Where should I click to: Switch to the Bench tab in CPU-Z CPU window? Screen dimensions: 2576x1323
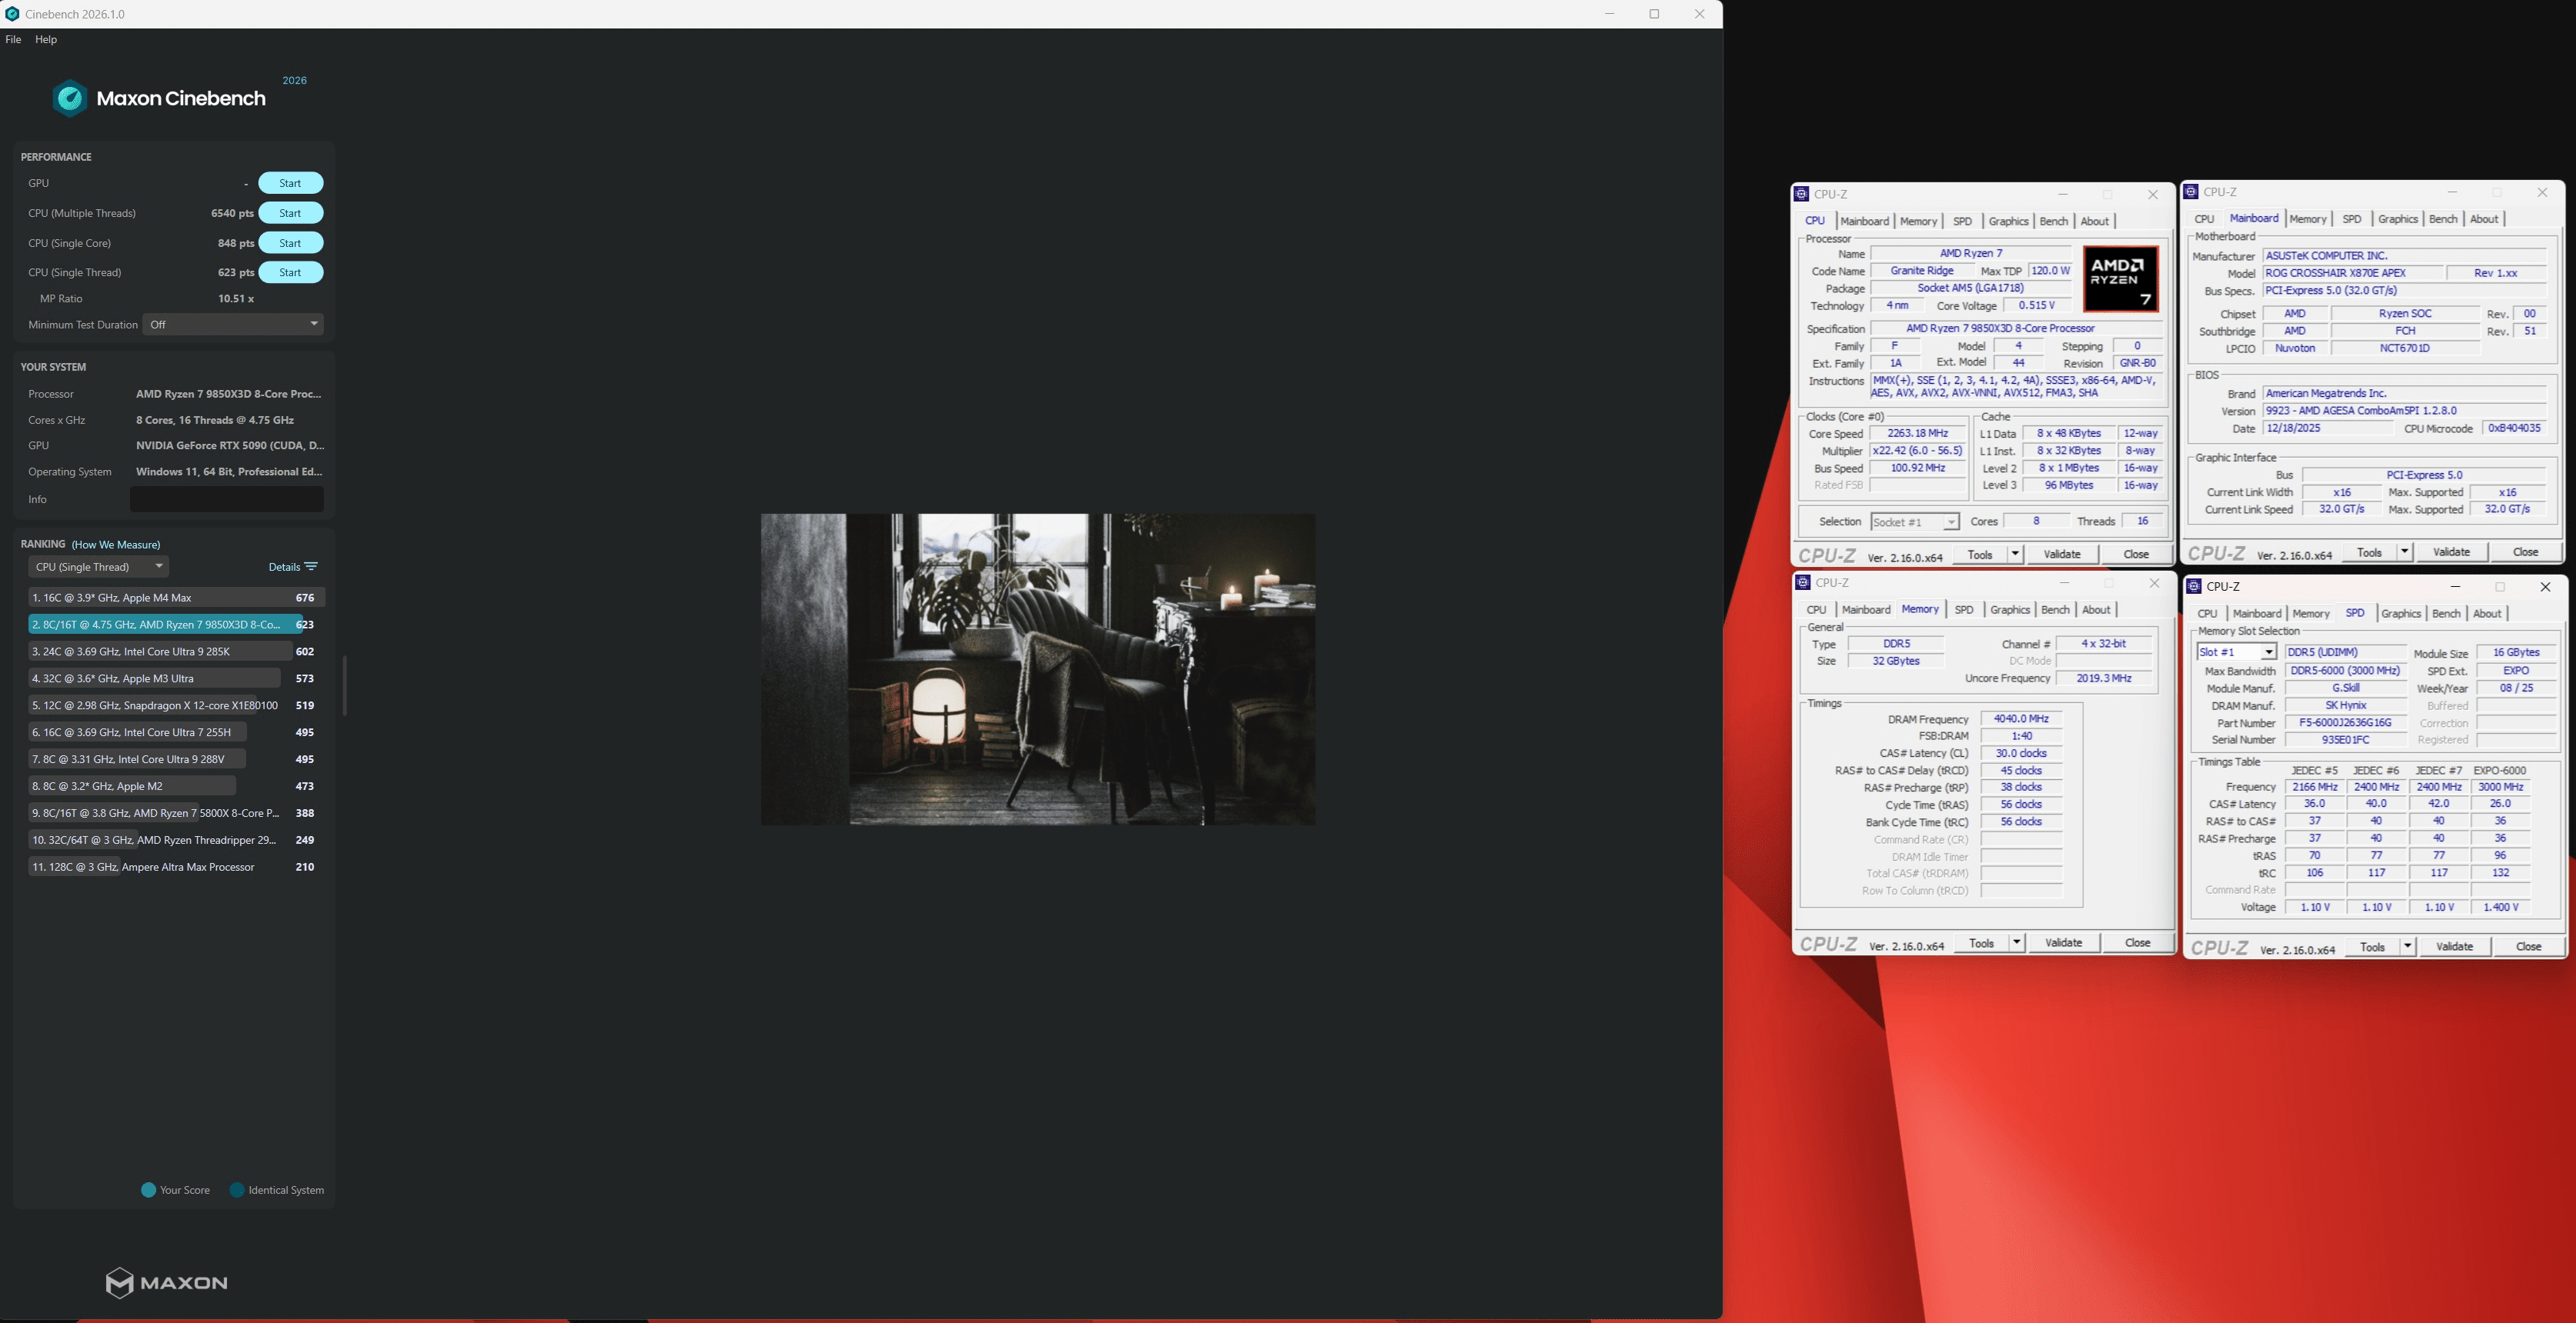click(2053, 221)
